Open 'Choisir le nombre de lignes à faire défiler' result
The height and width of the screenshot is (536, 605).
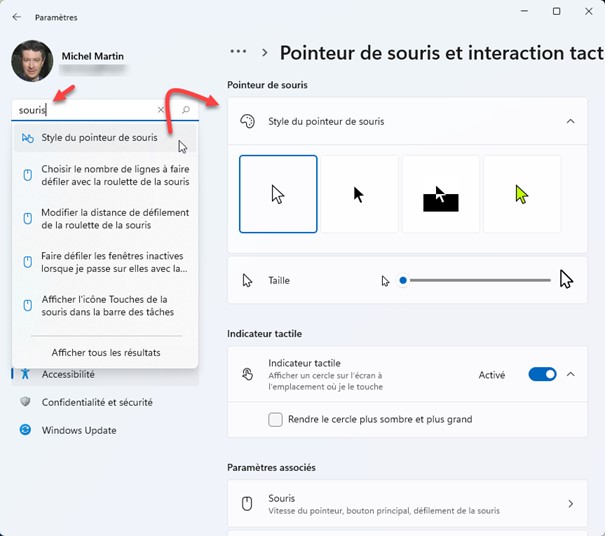click(x=105, y=175)
